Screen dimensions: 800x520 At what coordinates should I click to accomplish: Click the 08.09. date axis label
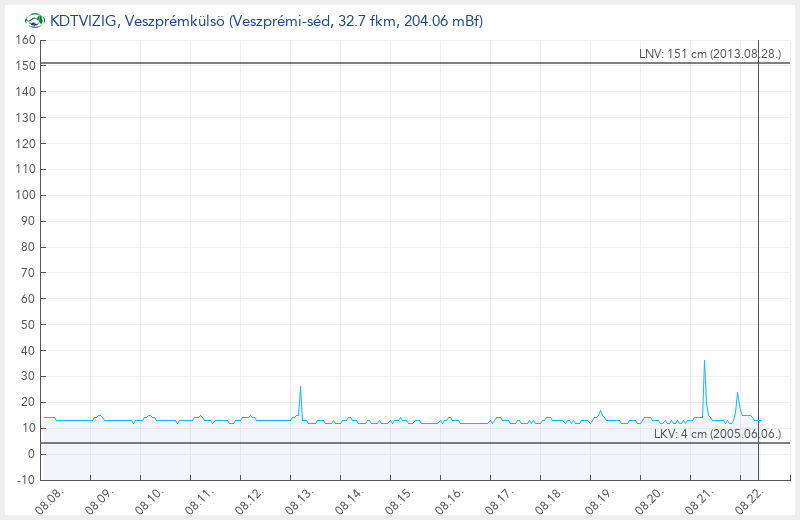[x=100, y=500]
